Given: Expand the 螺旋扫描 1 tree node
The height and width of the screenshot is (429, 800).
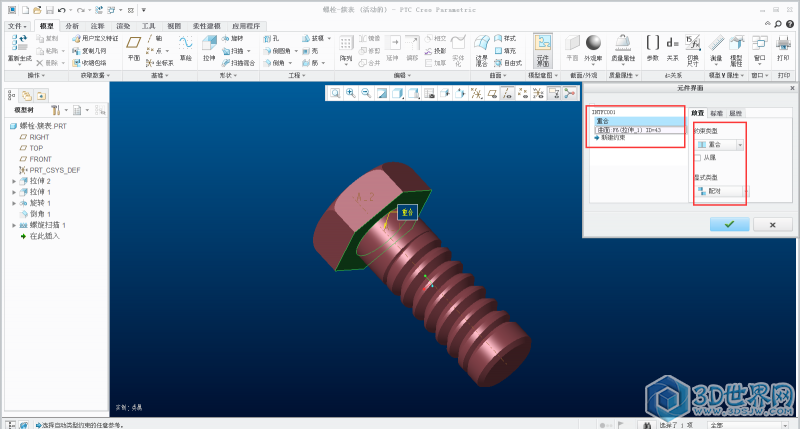Looking at the screenshot, I should 14,225.
